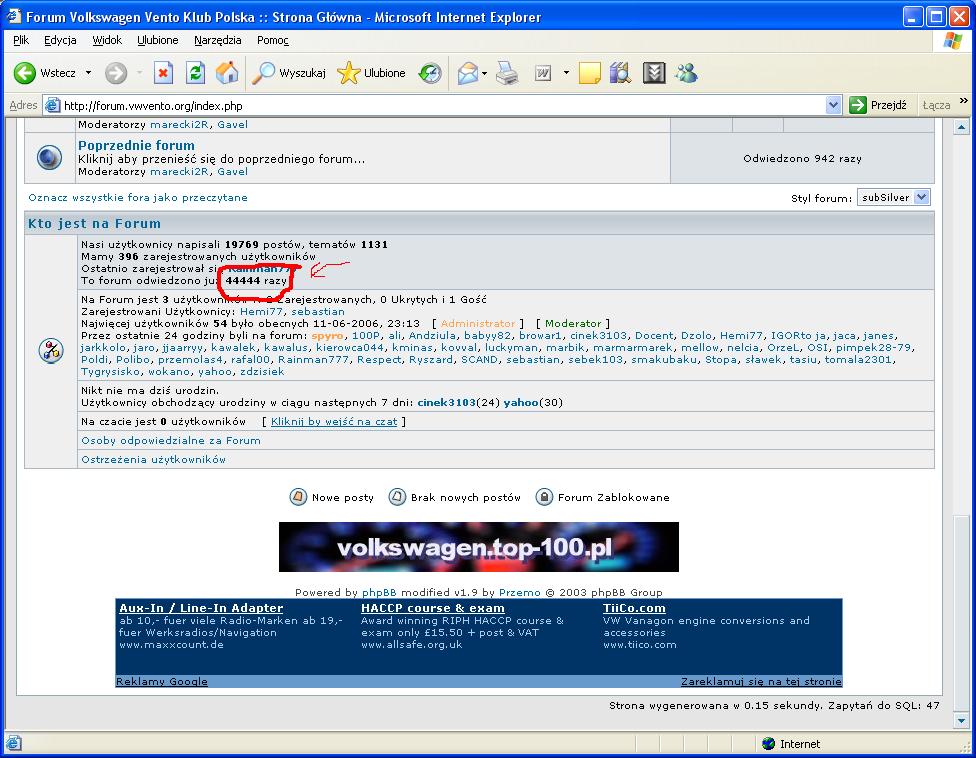Print the page with printer icon
The width and height of the screenshot is (976, 758).
(507, 73)
